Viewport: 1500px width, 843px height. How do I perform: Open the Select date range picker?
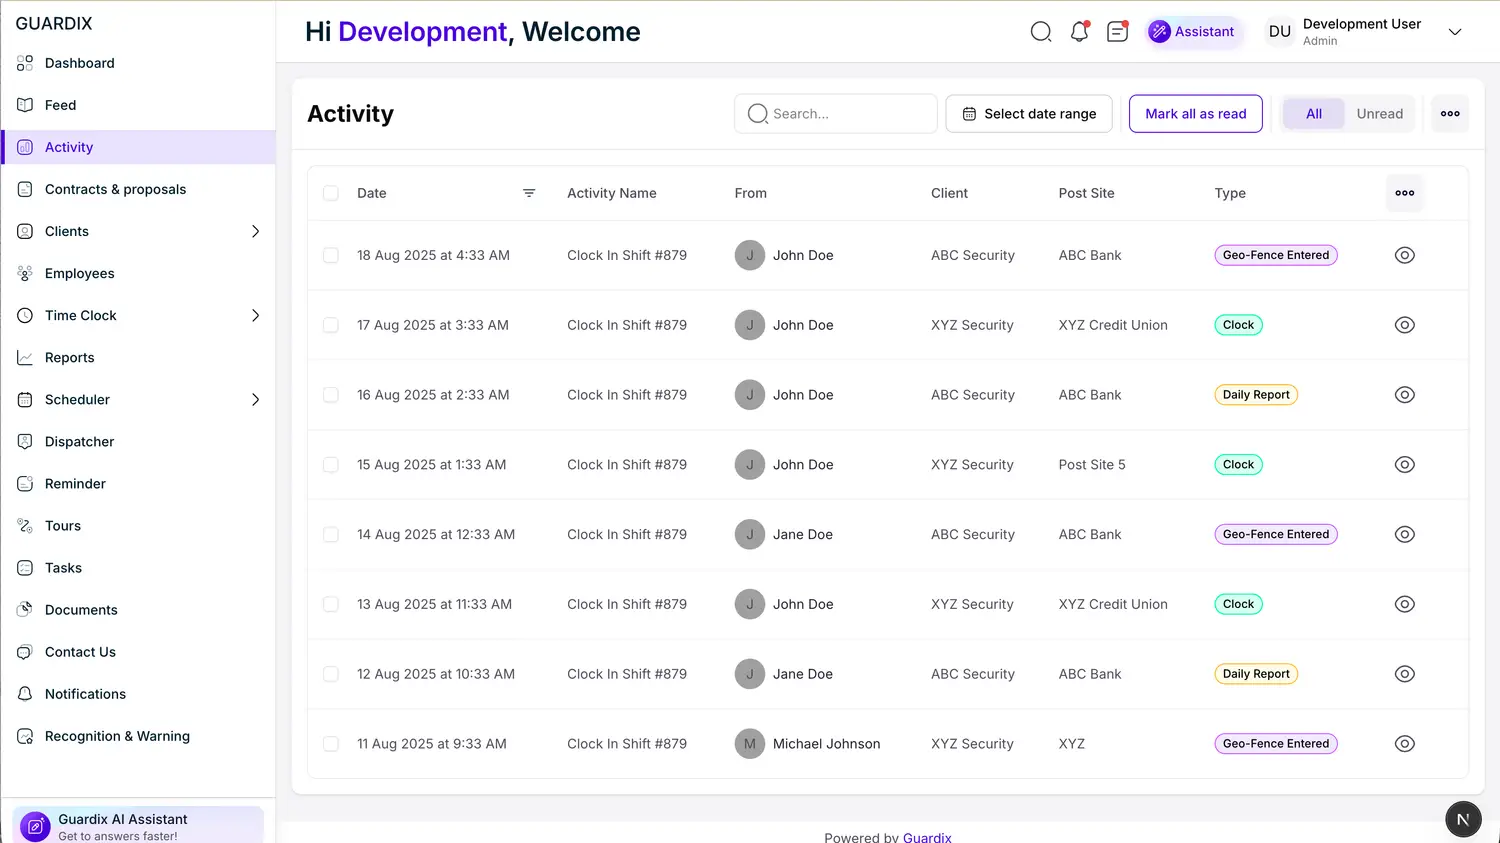[x=1029, y=114]
